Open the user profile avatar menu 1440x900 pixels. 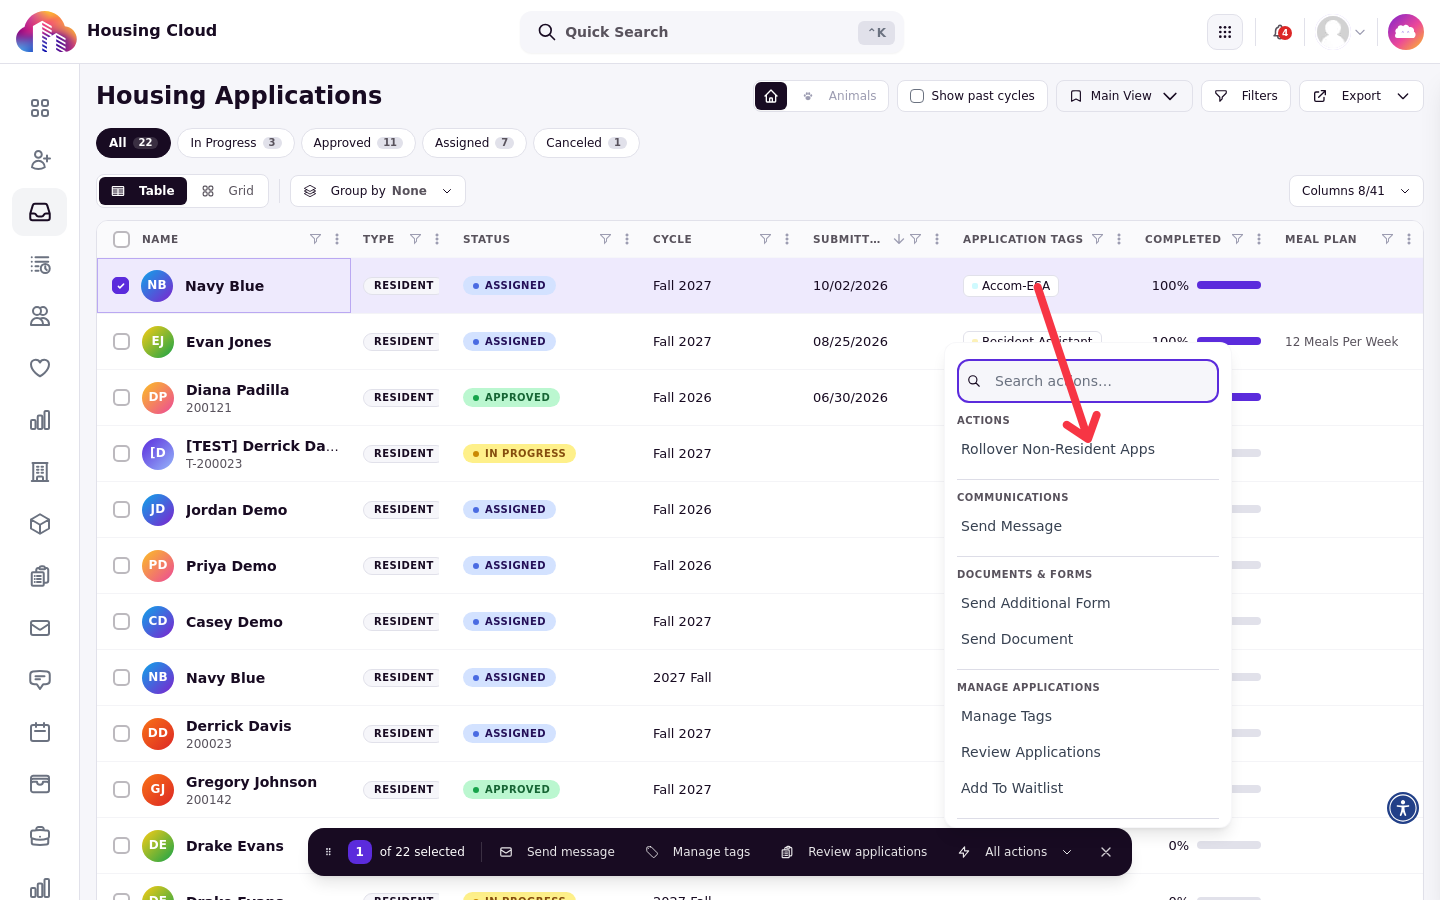point(1341,32)
